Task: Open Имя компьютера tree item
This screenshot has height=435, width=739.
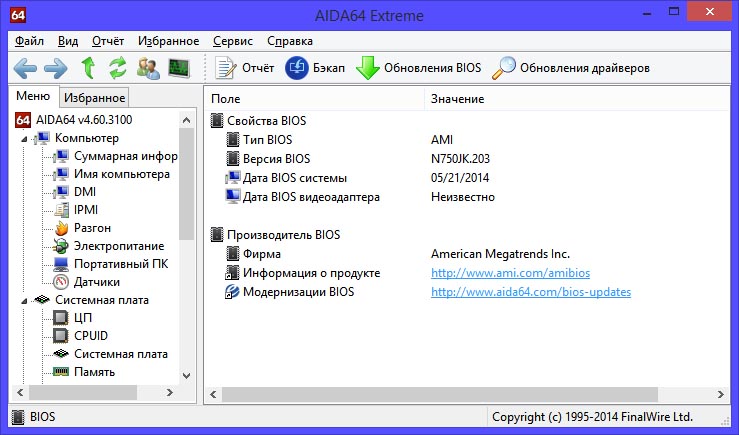Action: point(112,174)
